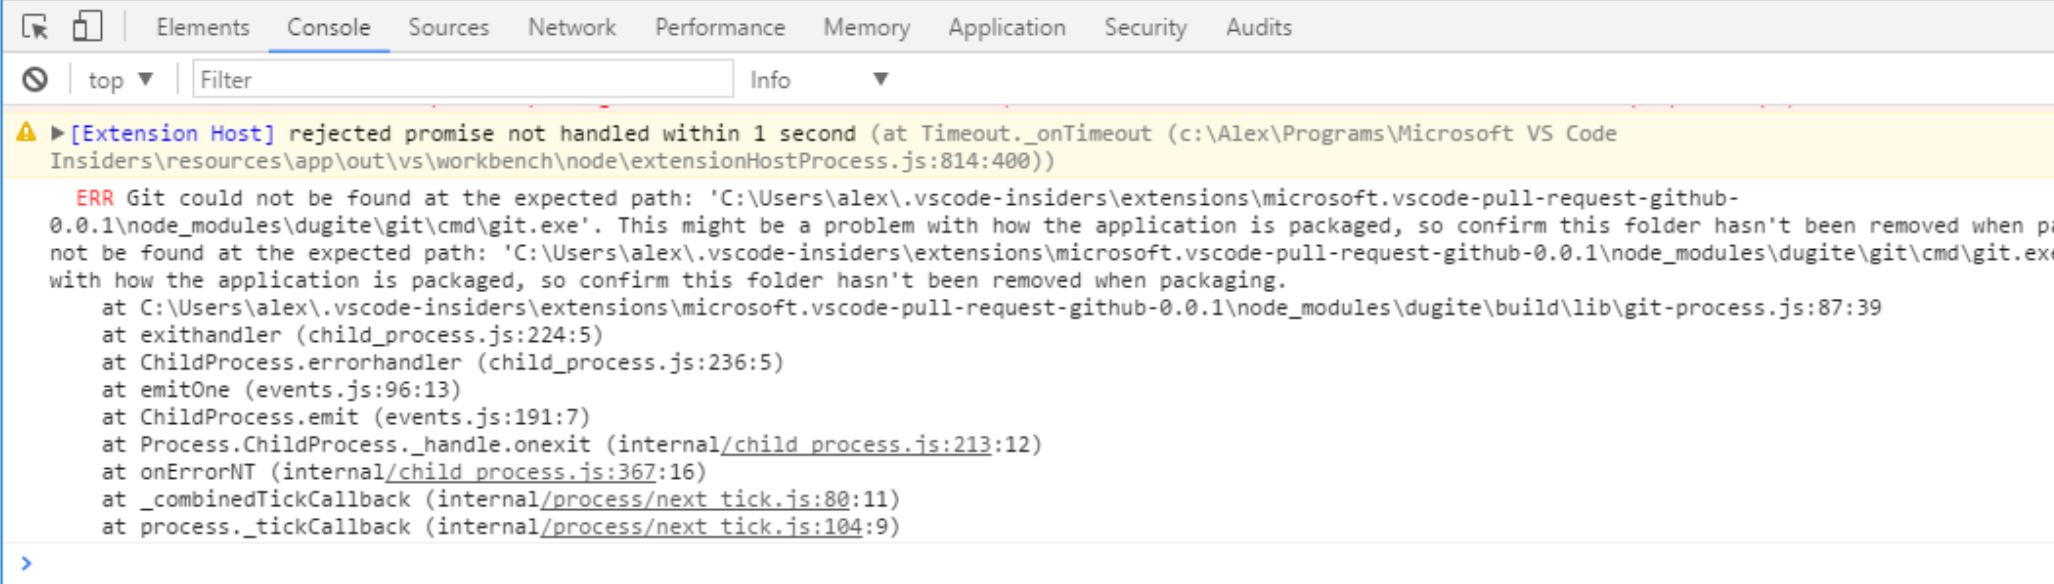The image size is (2054, 584).
Task: Switch to the Memory tab
Action: (x=864, y=27)
